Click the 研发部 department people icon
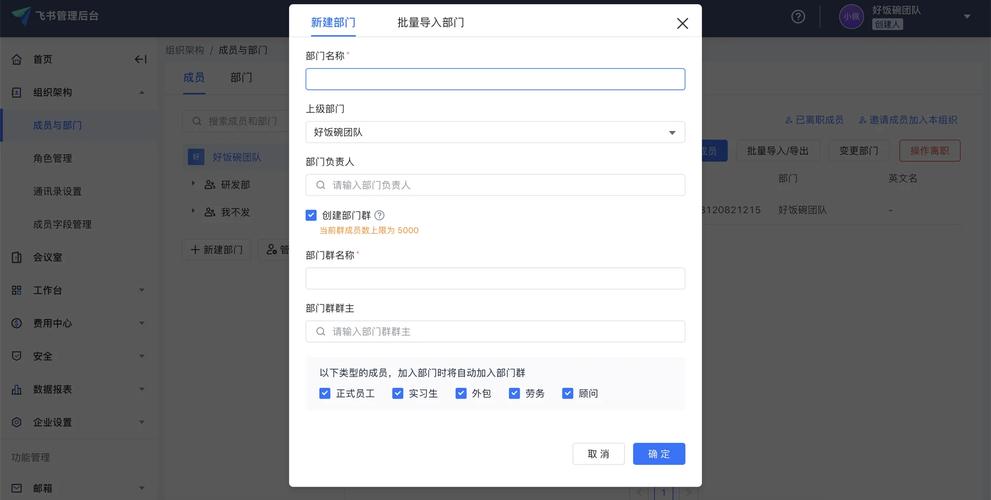991x500 pixels. (x=210, y=185)
